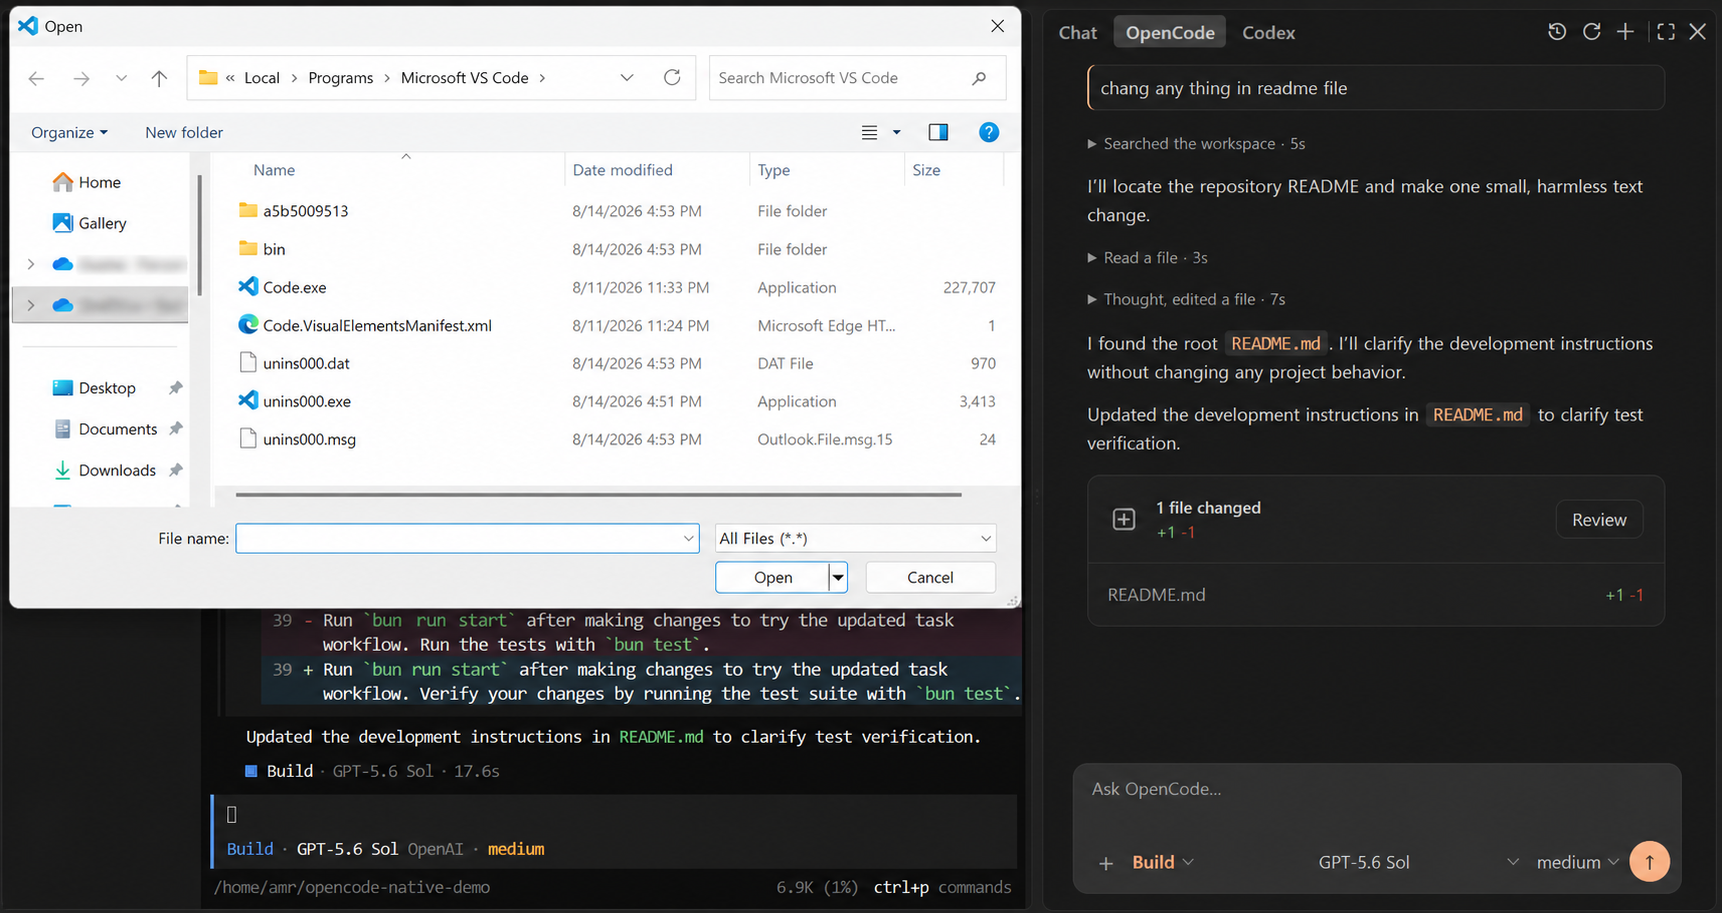Select the OpenCode tab
The width and height of the screenshot is (1722, 913).
(1170, 33)
